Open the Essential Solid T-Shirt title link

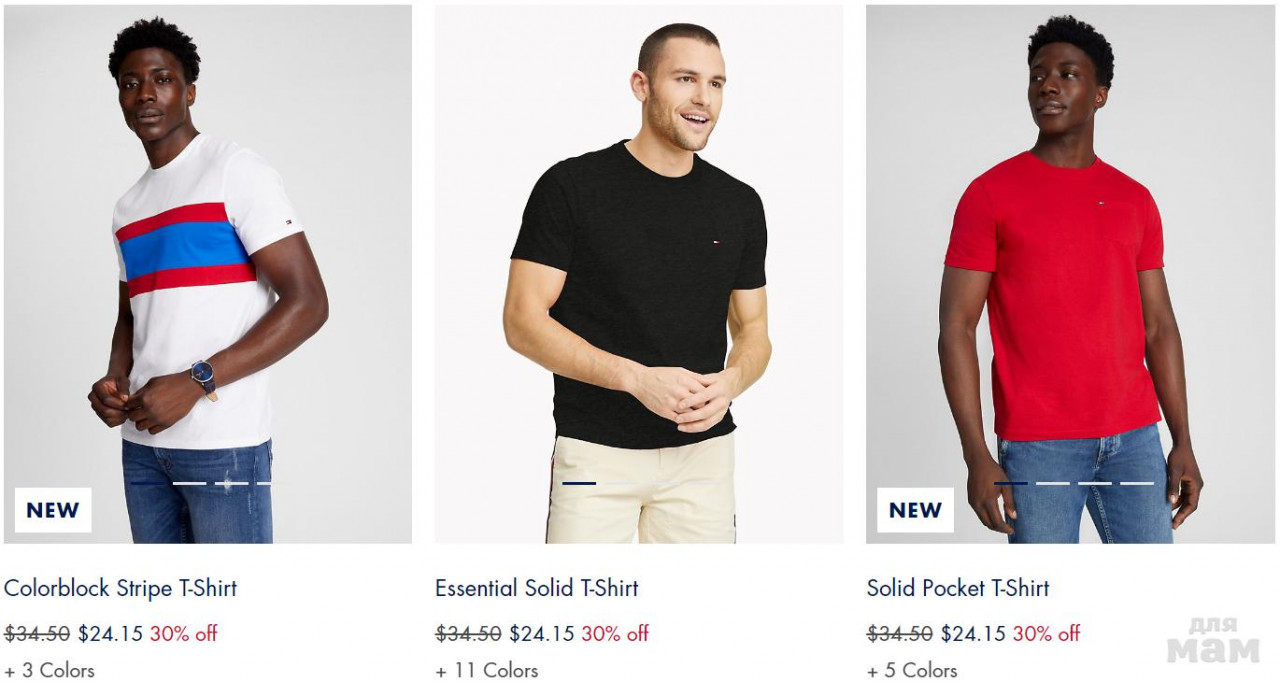pyautogui.click(x=537, y=588)
